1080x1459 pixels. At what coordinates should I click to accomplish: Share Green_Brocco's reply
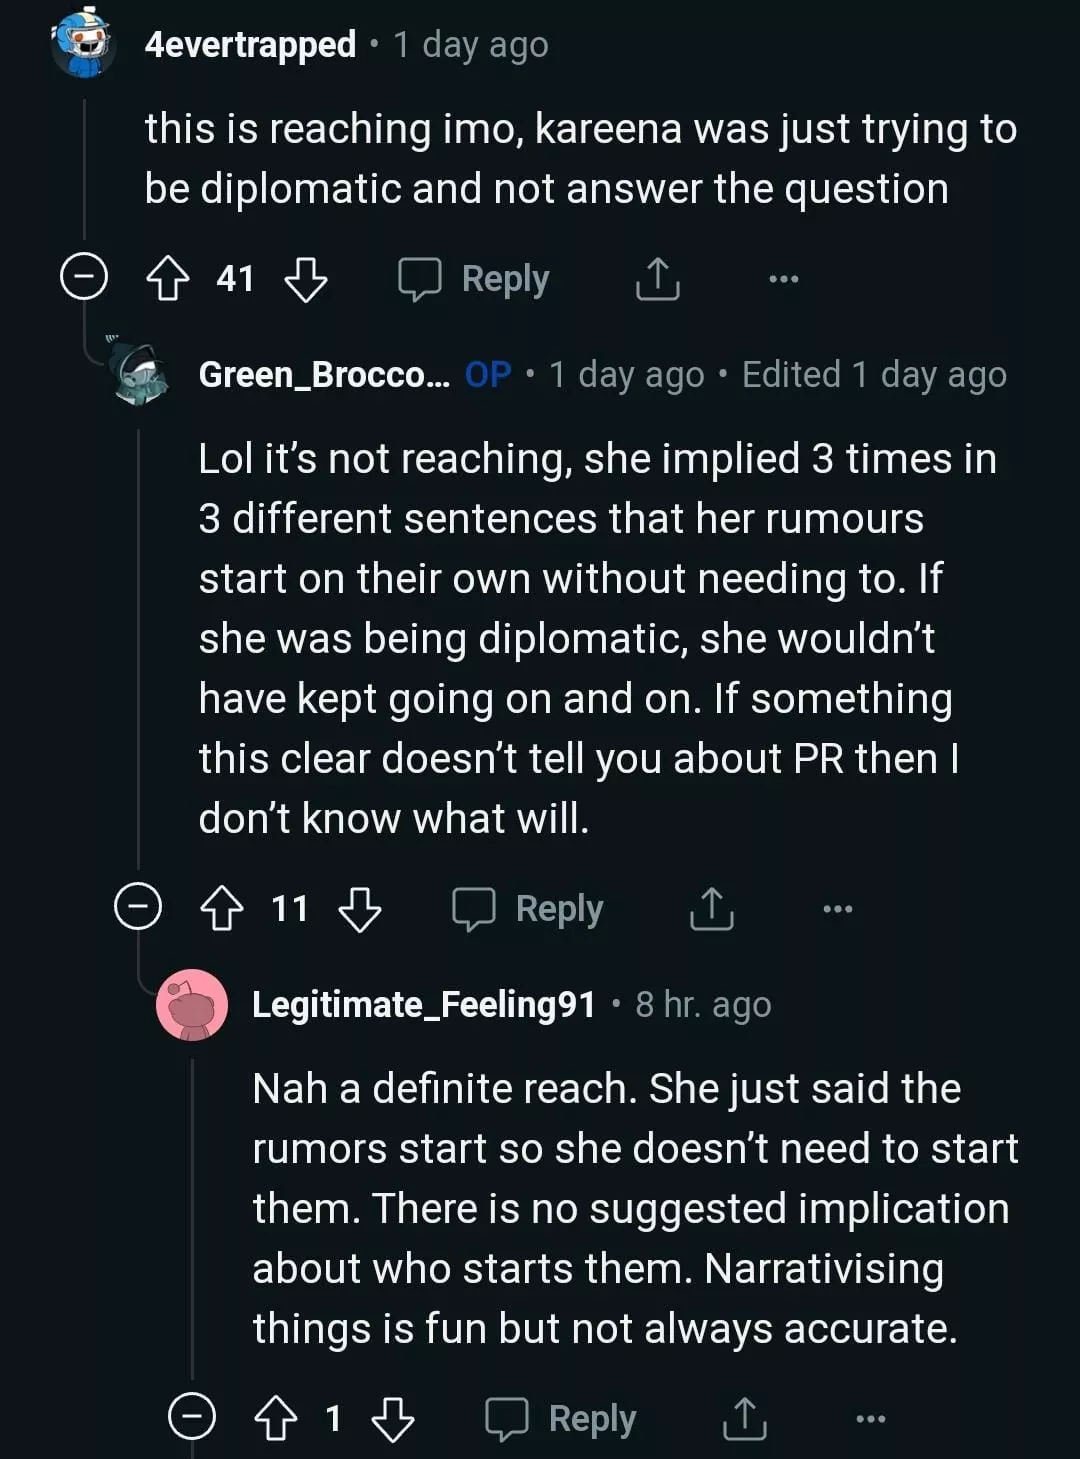711,909
